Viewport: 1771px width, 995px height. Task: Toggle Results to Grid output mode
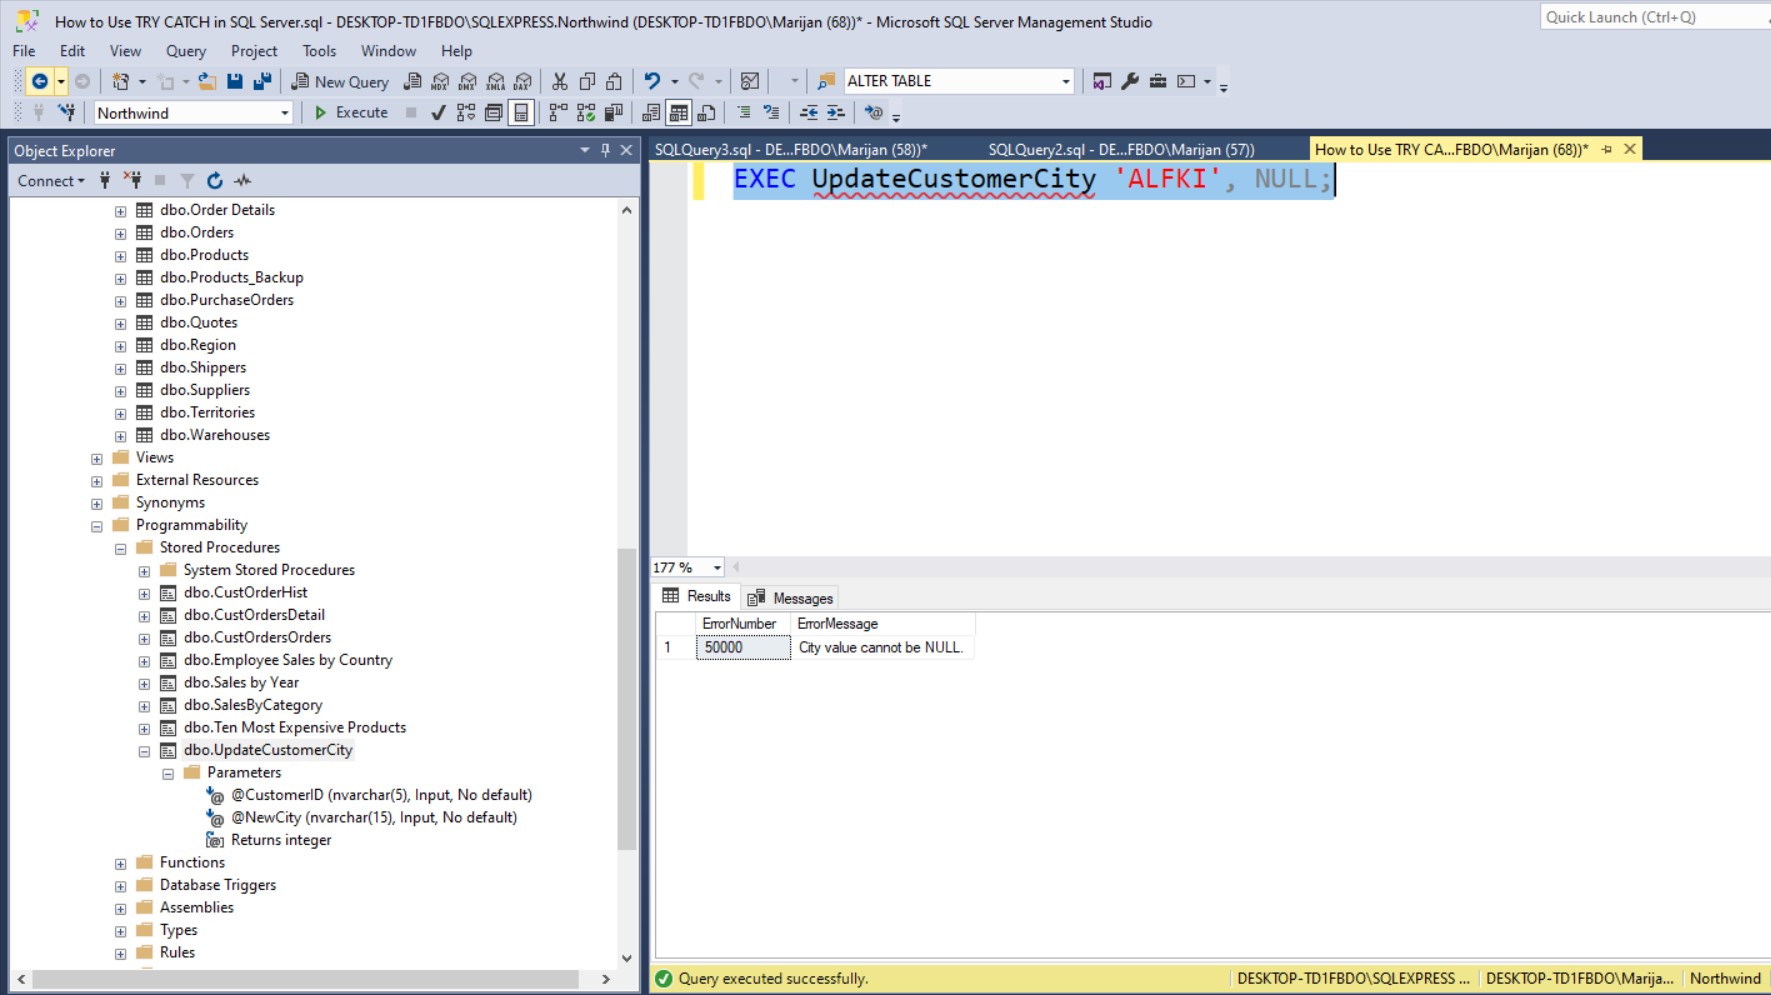(679, 113)
